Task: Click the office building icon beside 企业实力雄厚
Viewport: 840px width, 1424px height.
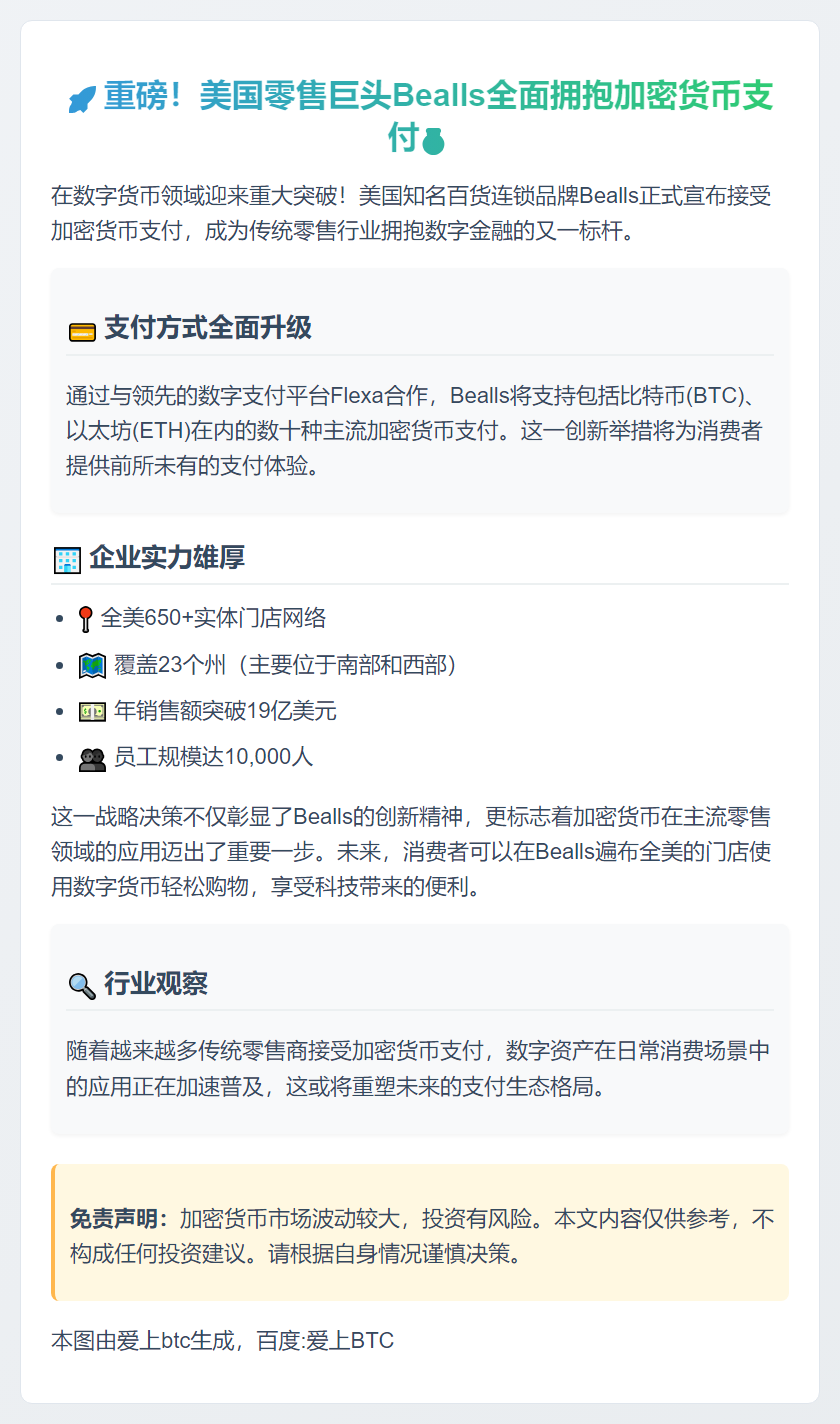Action: coord(67,560)
